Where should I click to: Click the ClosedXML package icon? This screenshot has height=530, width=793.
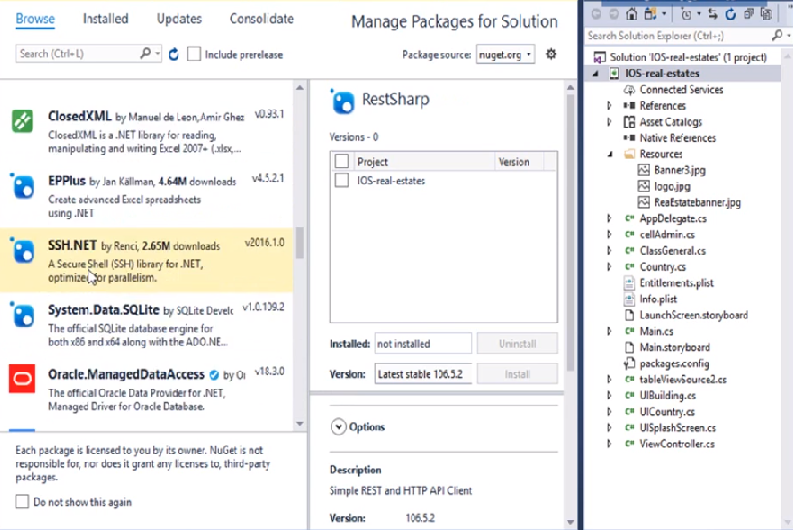click(22, 121)
